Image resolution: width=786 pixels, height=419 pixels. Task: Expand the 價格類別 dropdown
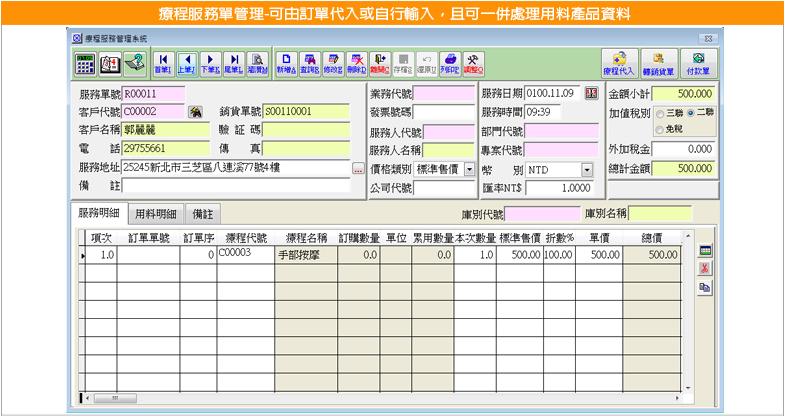(469, 170)
